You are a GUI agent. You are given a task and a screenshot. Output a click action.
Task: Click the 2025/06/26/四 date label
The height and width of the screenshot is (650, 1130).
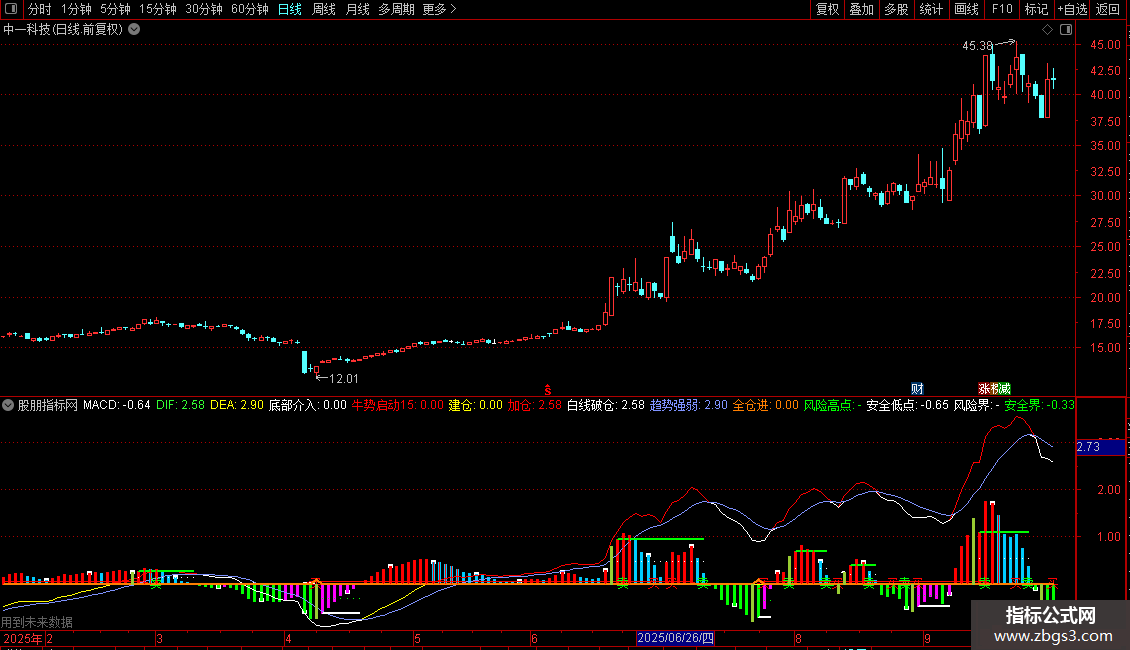point(675,638)
